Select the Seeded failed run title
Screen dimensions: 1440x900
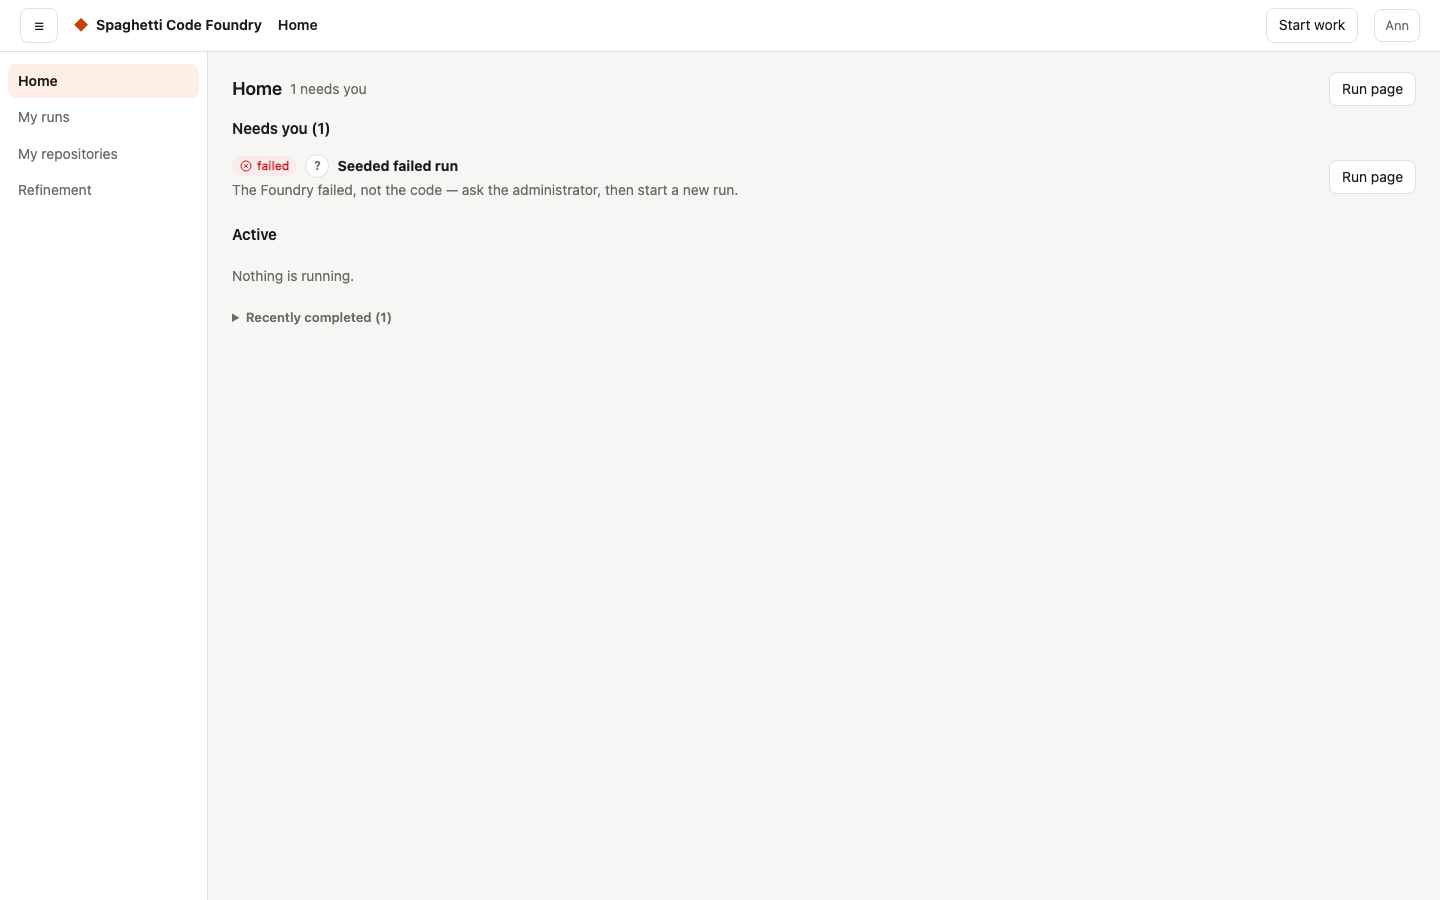coord(398,166)
